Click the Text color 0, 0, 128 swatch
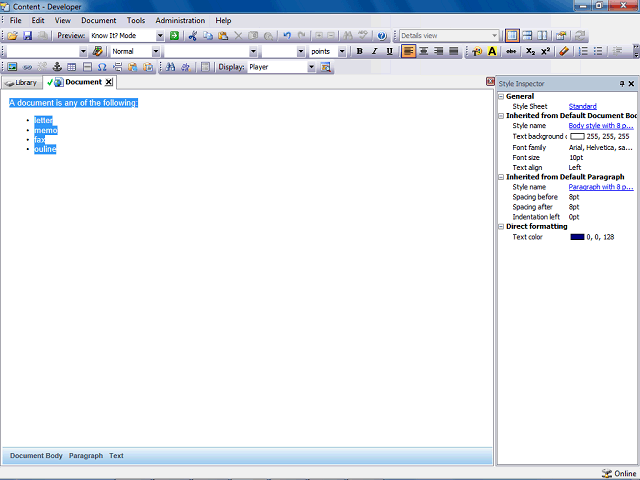Image resolution: width=640 pixels, height=480 pixels. point(577,237)
